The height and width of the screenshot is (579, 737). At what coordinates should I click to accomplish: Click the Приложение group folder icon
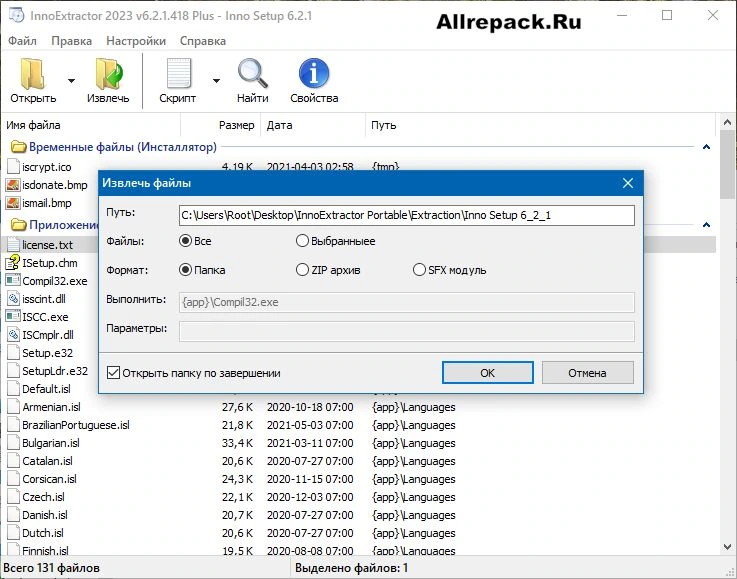click(18, 225)
